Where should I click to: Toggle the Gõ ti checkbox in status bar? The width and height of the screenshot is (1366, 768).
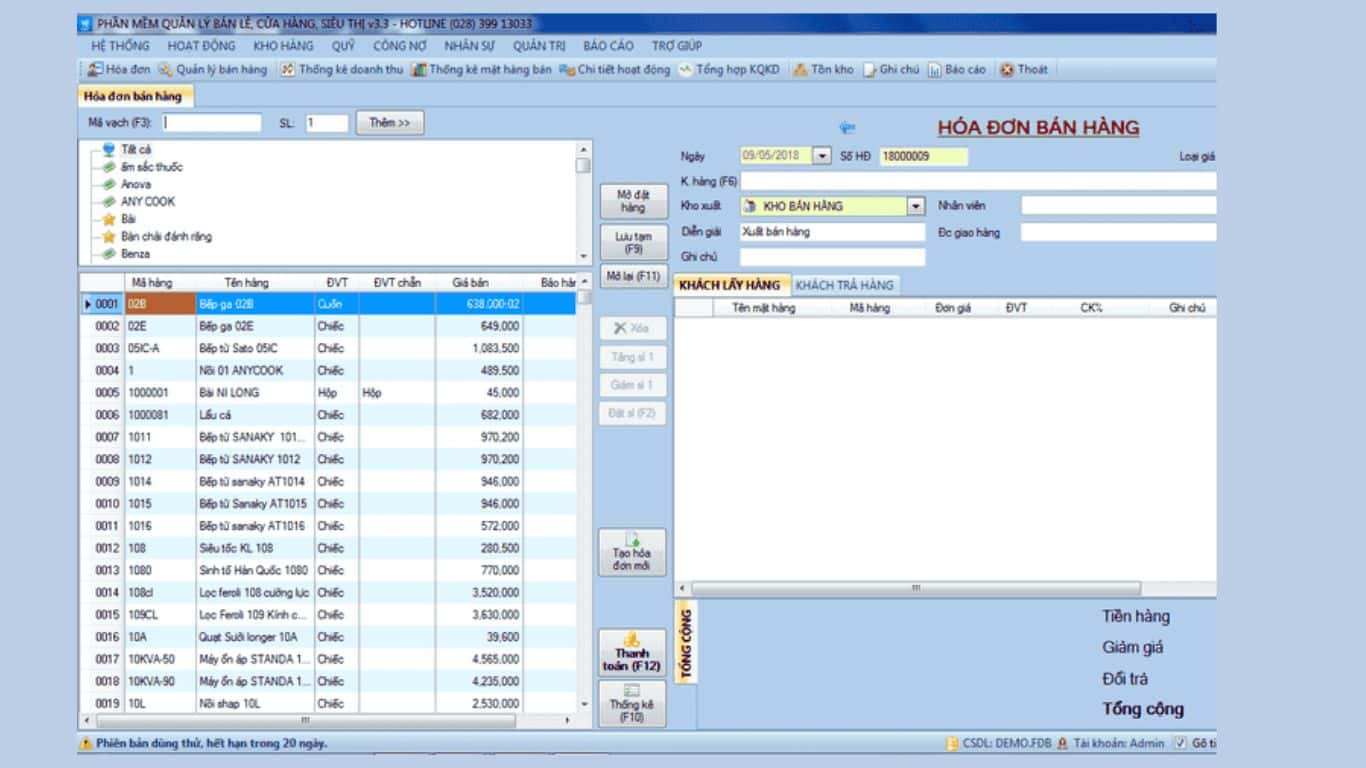(x=1181, y=744)
